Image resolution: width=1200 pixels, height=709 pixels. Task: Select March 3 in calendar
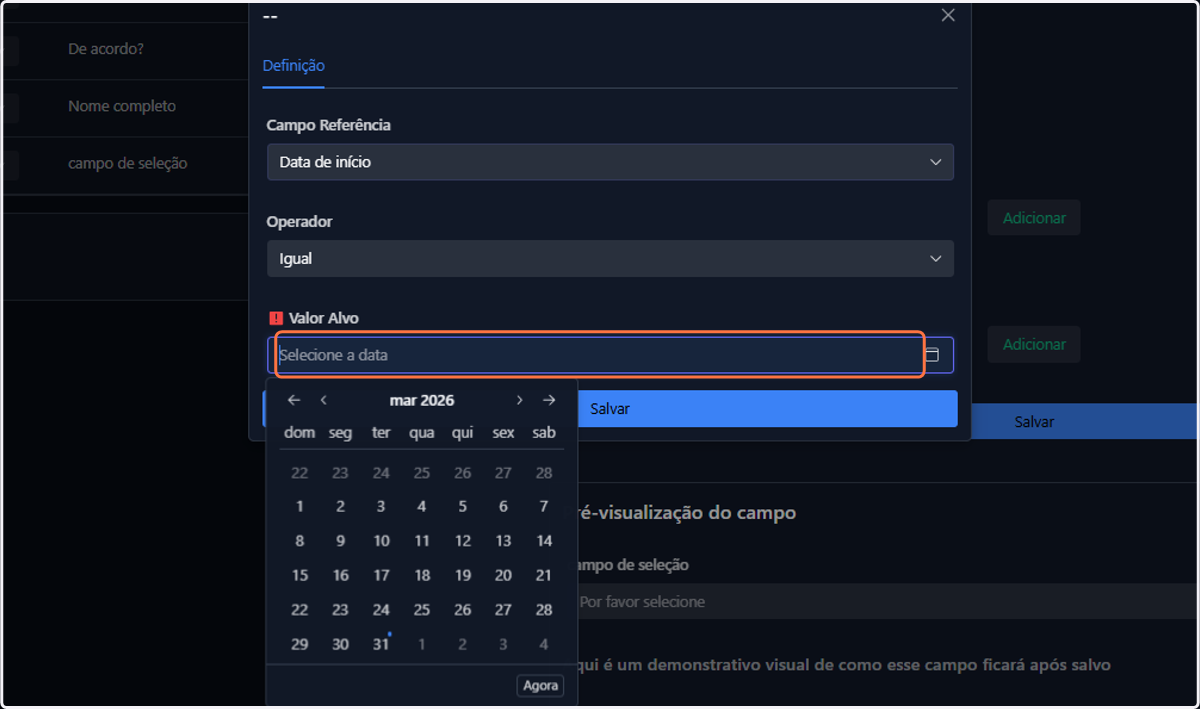click(x=381, y=507)
